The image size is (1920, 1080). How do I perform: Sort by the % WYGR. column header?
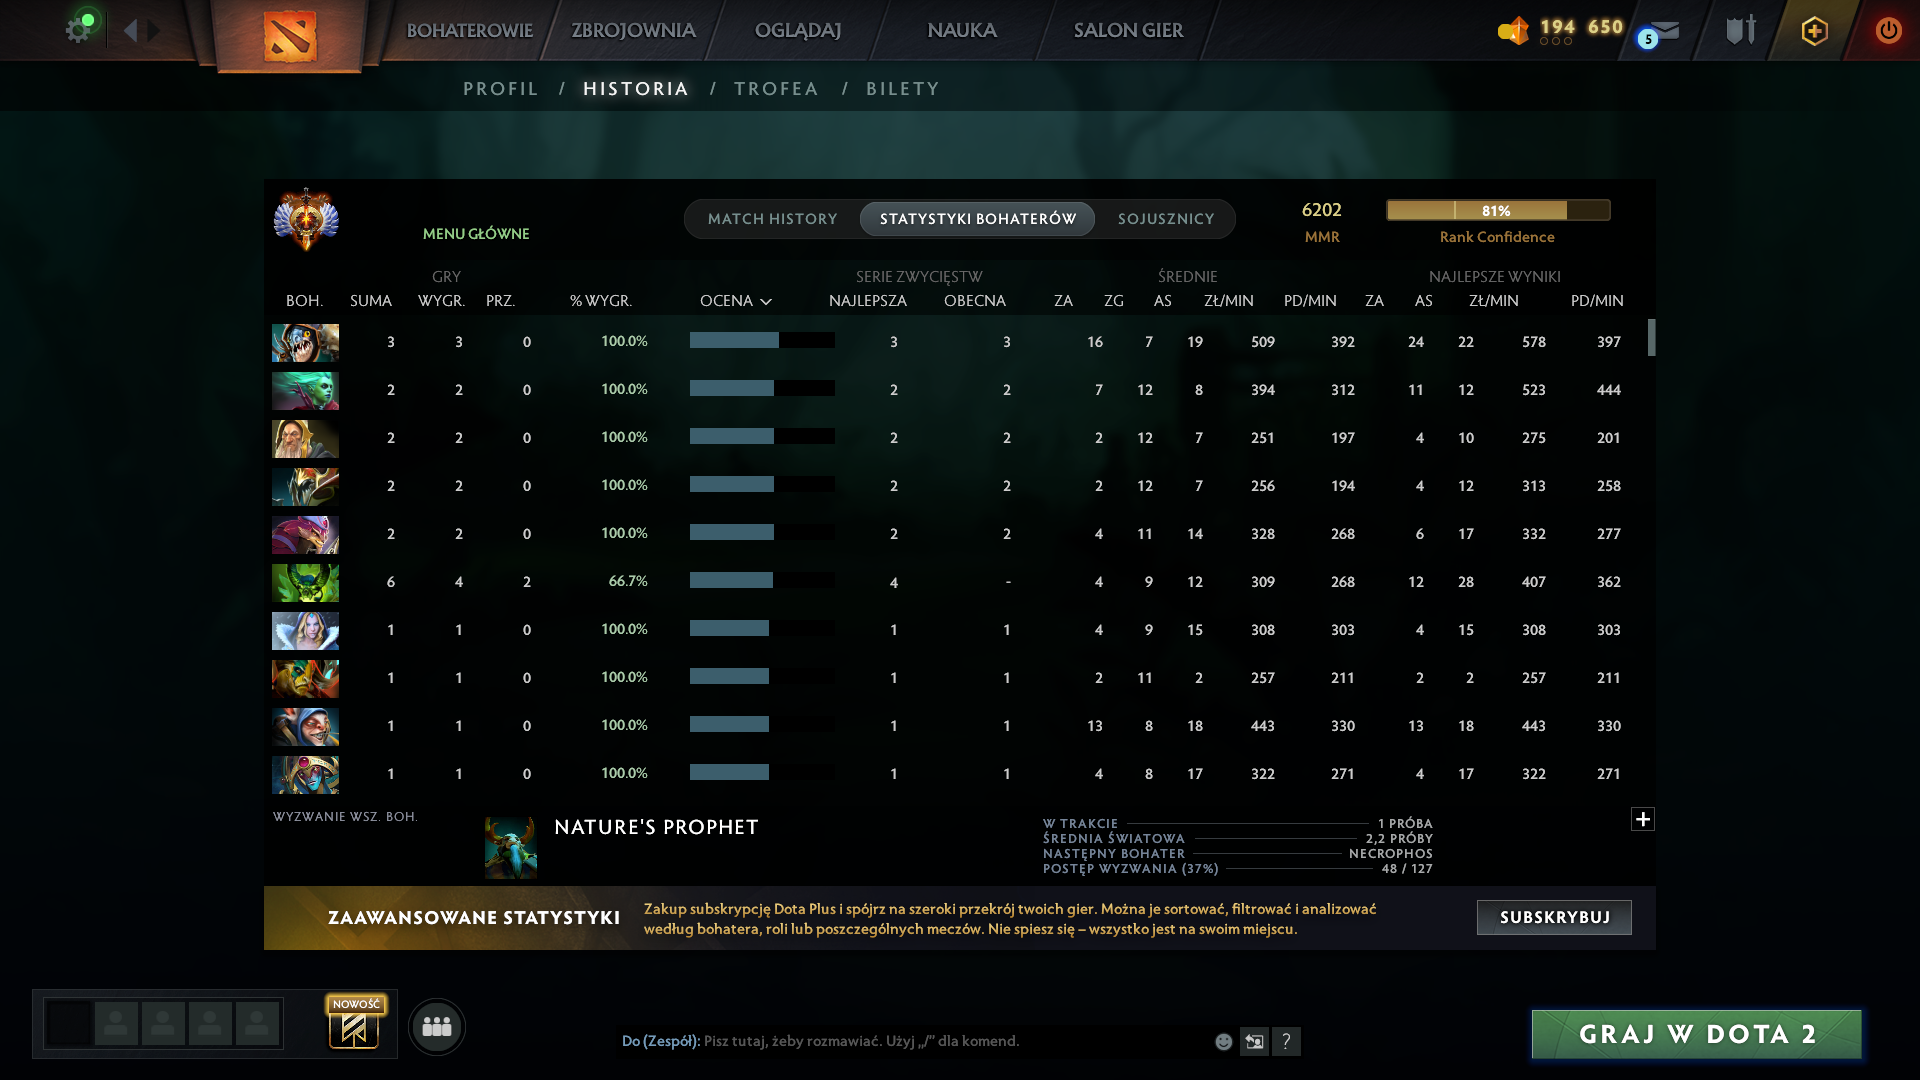pyautogui.click(x=601, y=301)
